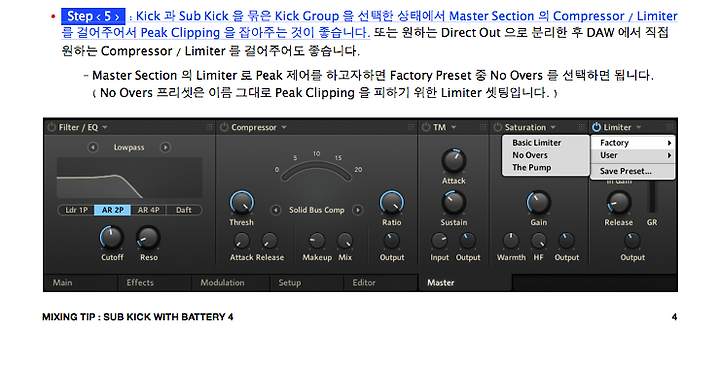Click the Limiter Output knob

click(632, 240)
